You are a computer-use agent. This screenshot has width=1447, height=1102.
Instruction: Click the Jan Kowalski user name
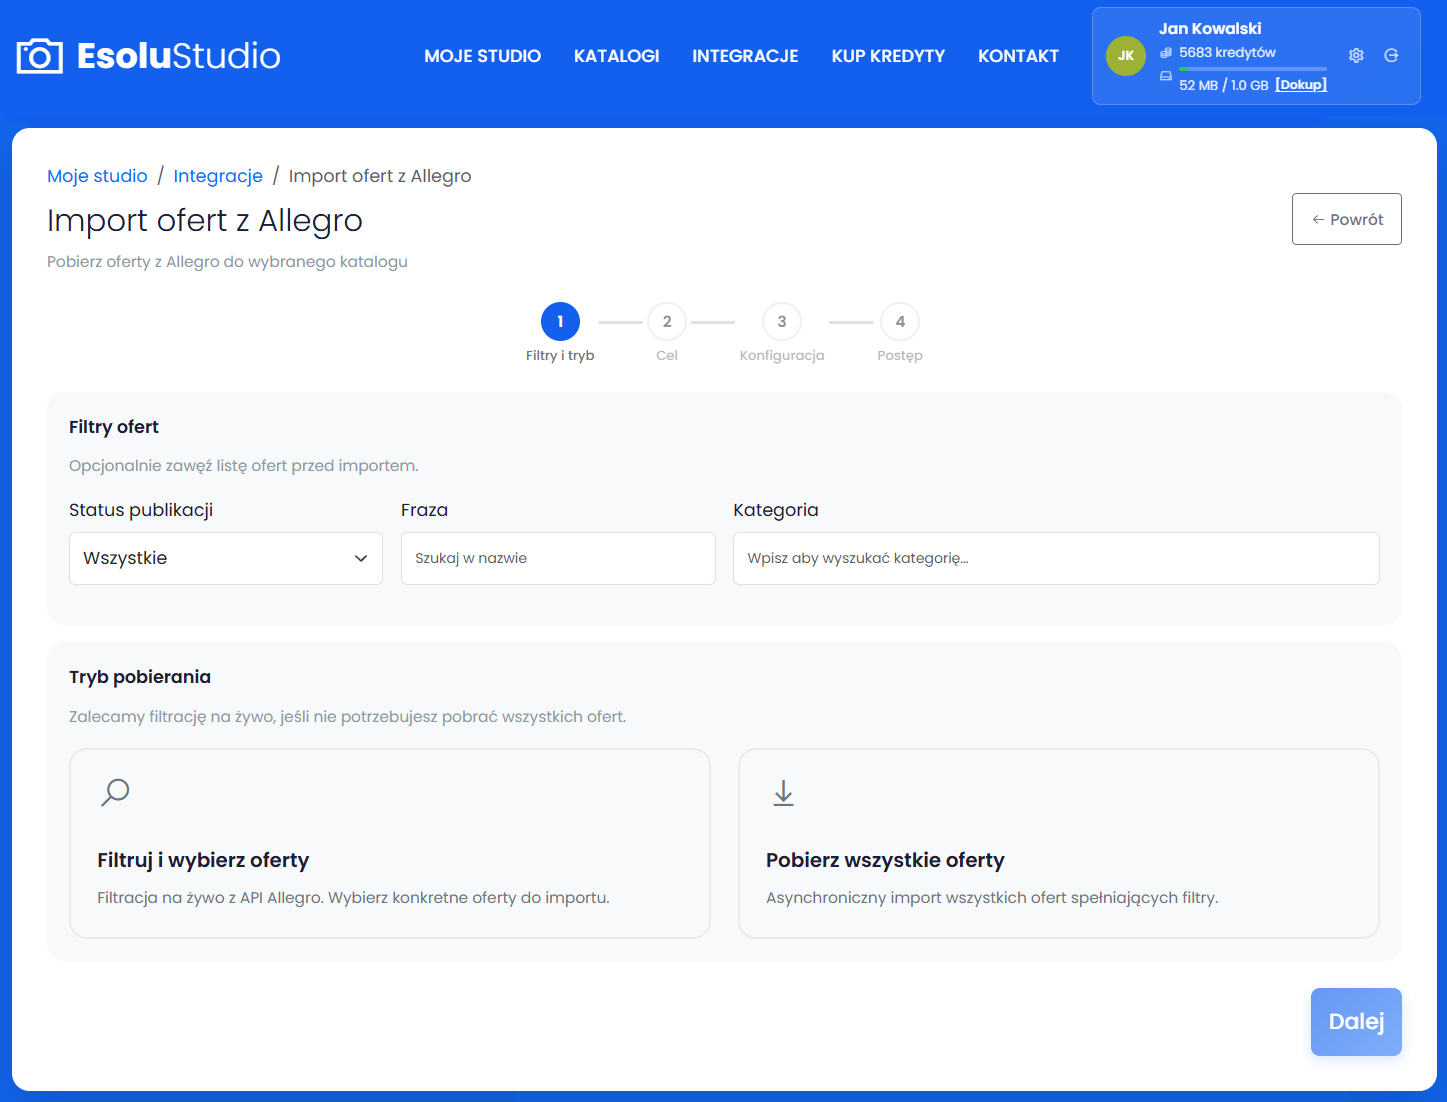click(x=1210, y=29)
